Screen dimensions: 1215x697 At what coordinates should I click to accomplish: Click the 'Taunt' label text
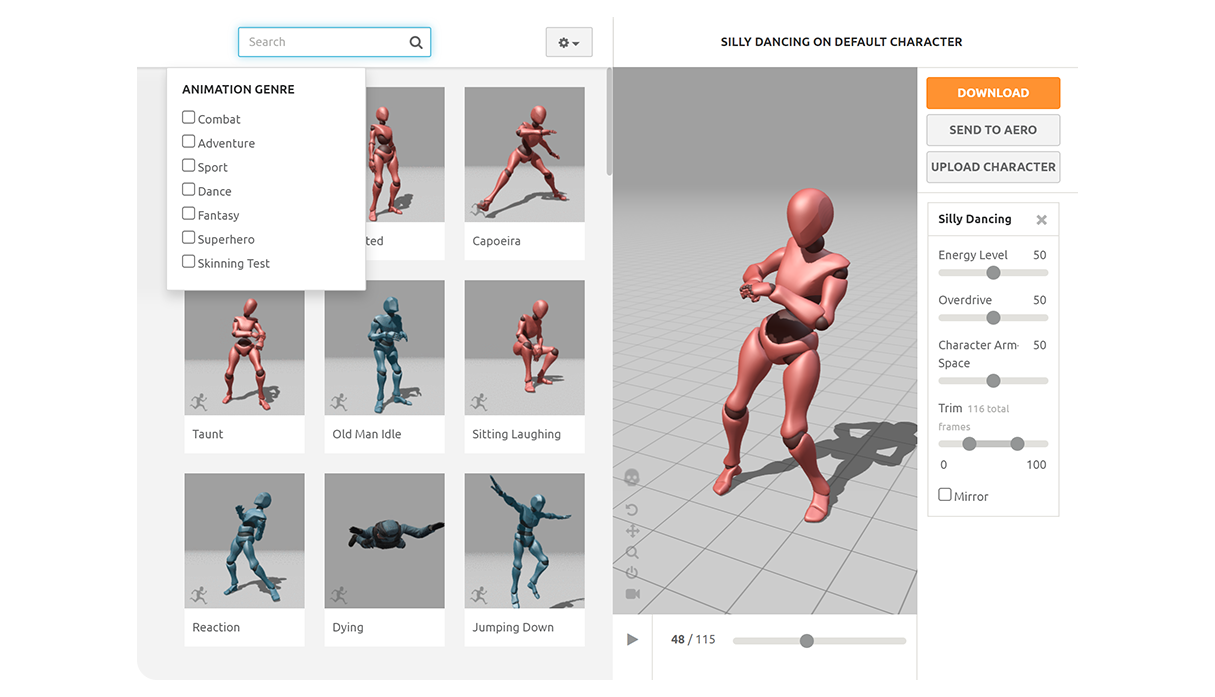[208, 434]
